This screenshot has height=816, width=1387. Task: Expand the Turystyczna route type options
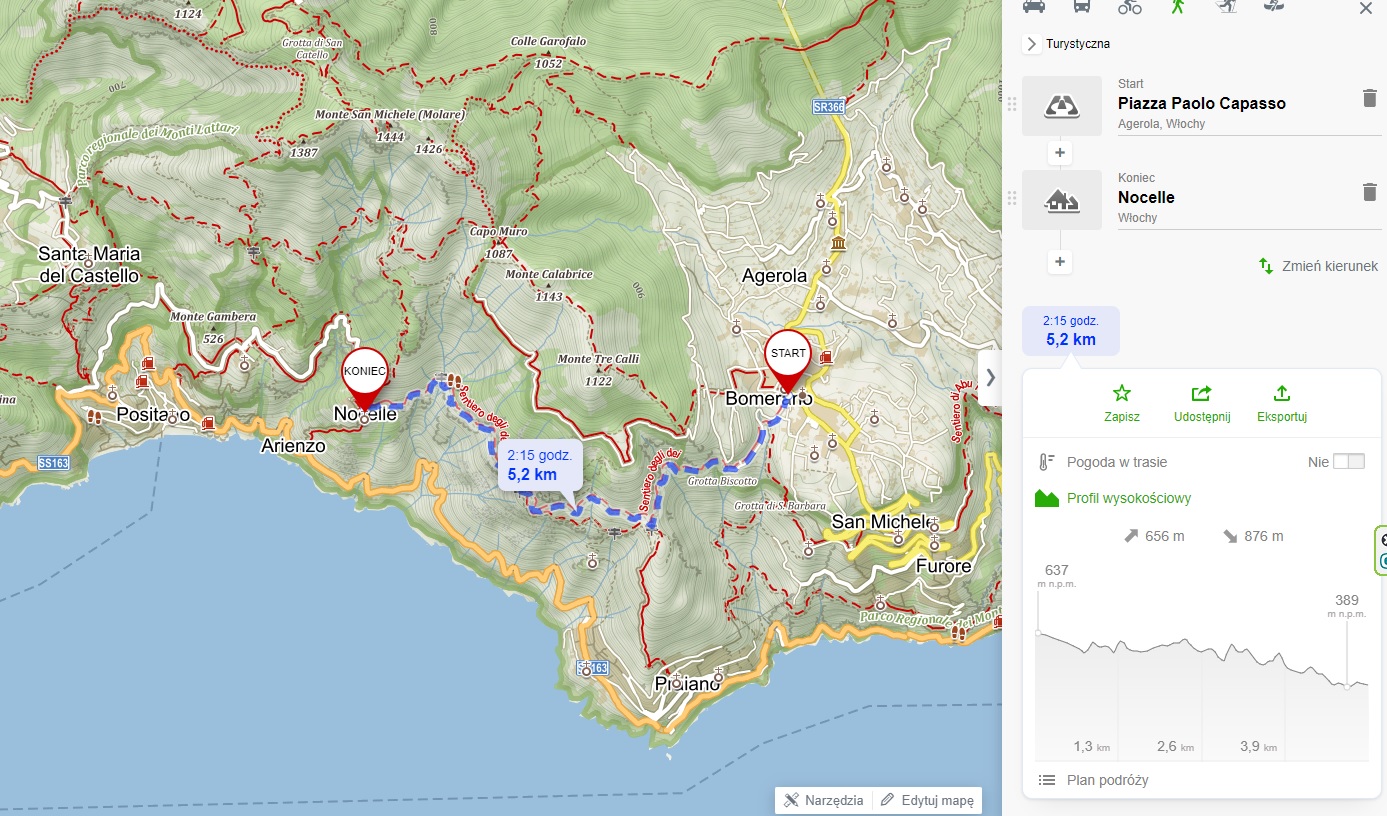click(x=1032, y=44)
